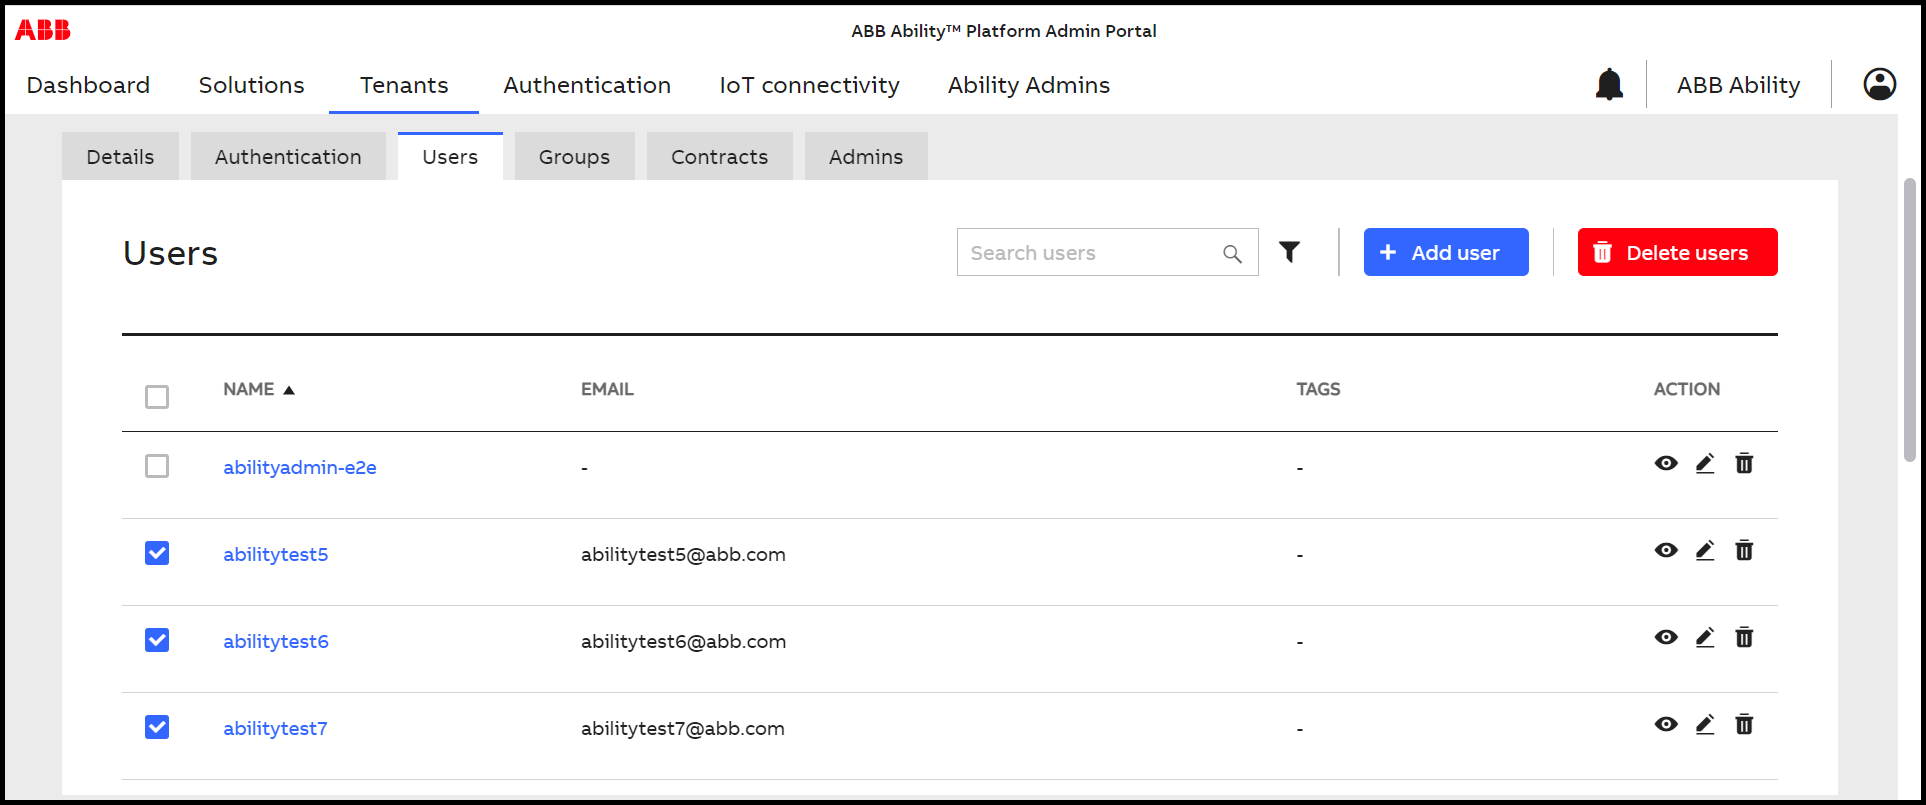Switch to the Admins tab
Viewport: 1926px width, 805px height.
(x=866, y=157)
